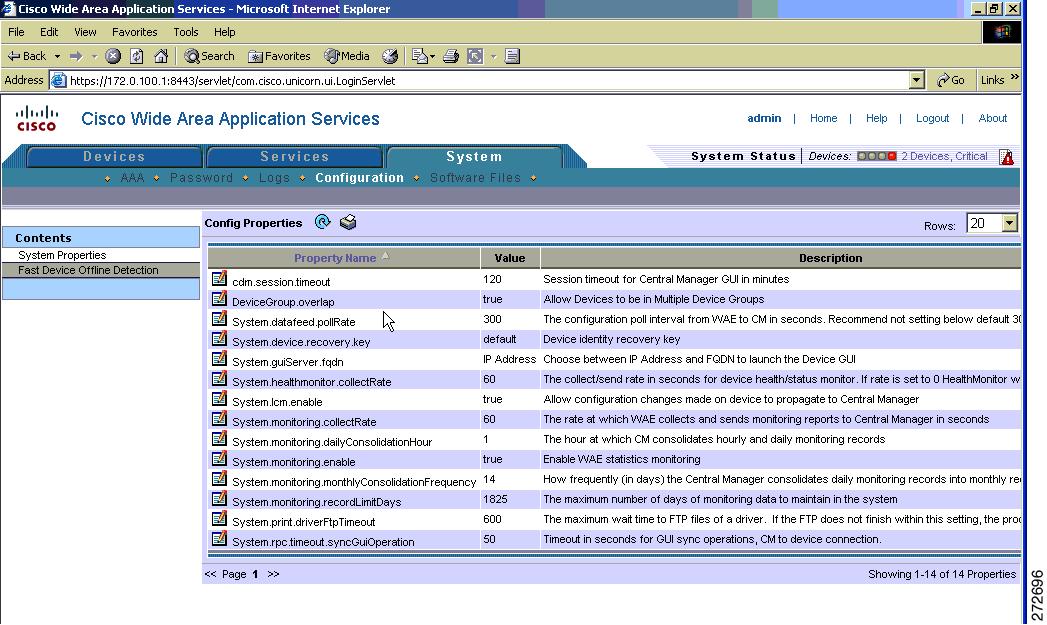This screenshot has width=1047, height=625.
Task: Switch to the Services tab
Action: [294, 156]
